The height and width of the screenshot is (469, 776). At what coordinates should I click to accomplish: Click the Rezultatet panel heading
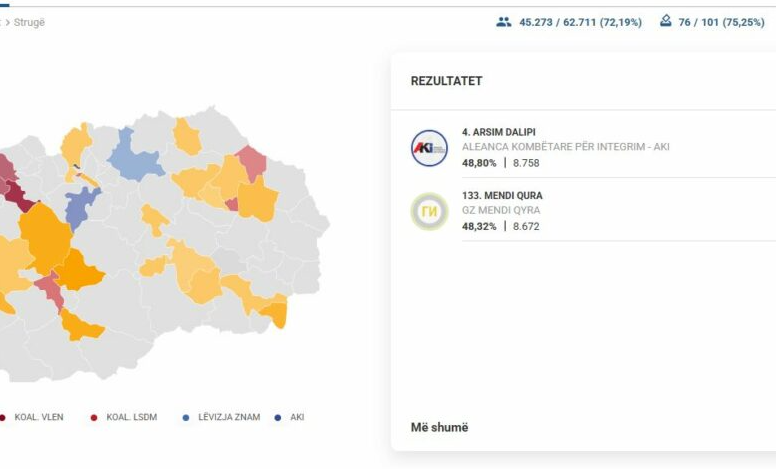(x=446, y=81)
